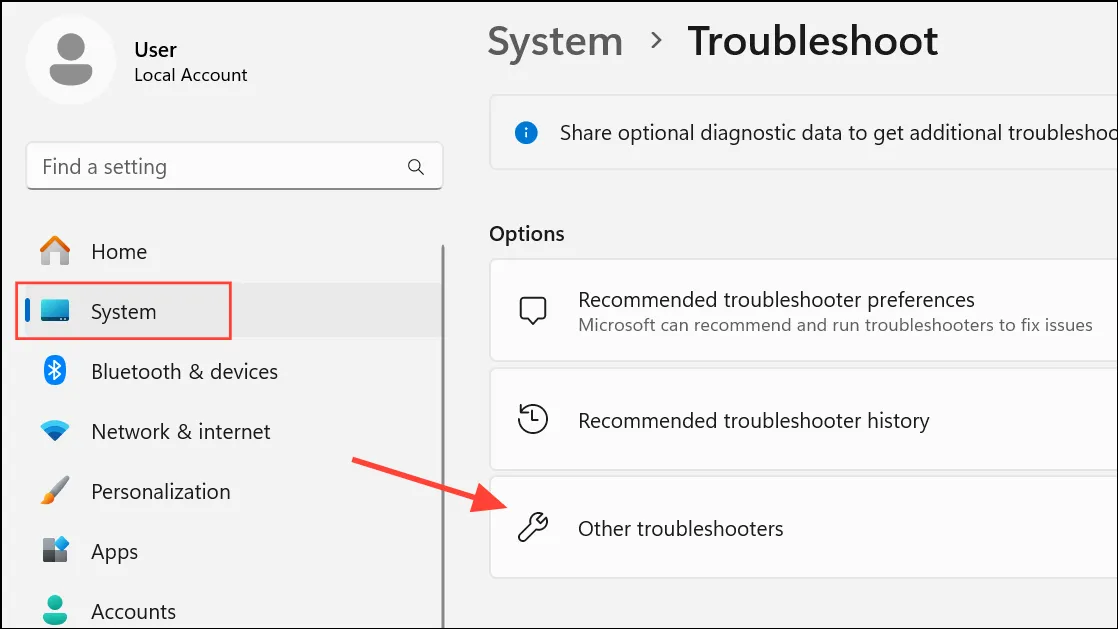Screen dimensions: 1118x629
Task: Click the history clock icon
Action: point(533,419)
